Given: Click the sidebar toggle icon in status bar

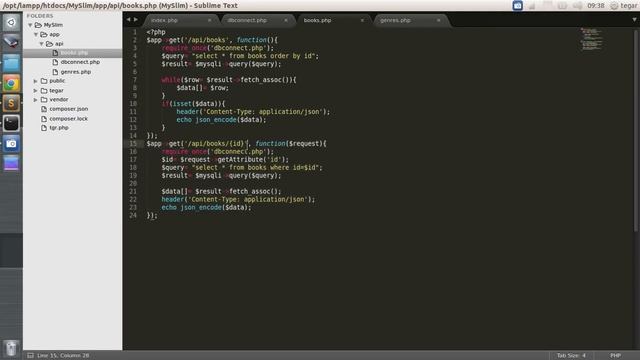Looking at the screenshot, I should click(x=30, y=356).
